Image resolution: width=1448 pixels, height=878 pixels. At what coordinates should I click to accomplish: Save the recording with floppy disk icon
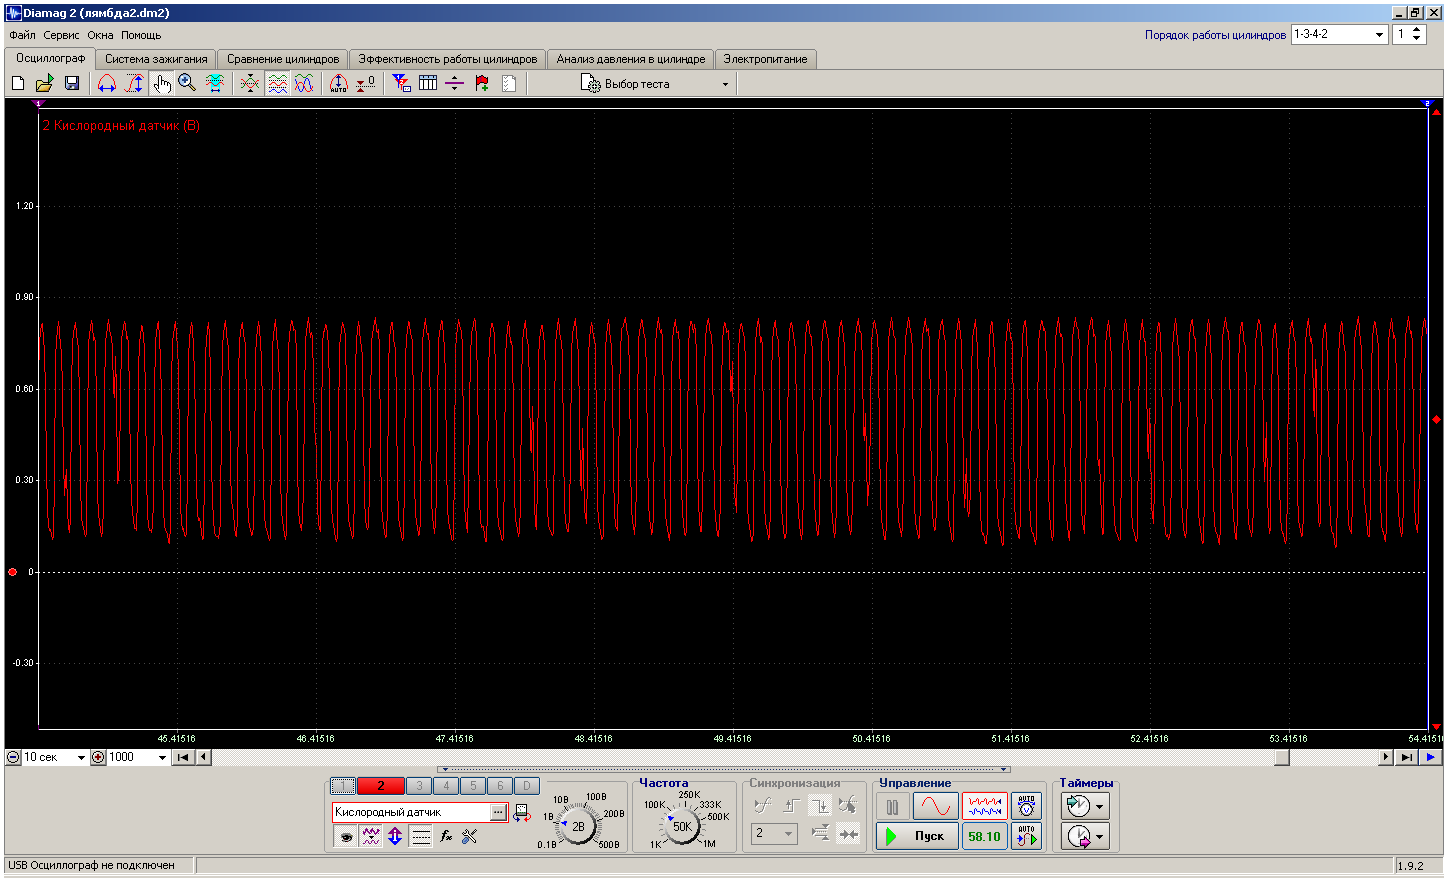71,84
